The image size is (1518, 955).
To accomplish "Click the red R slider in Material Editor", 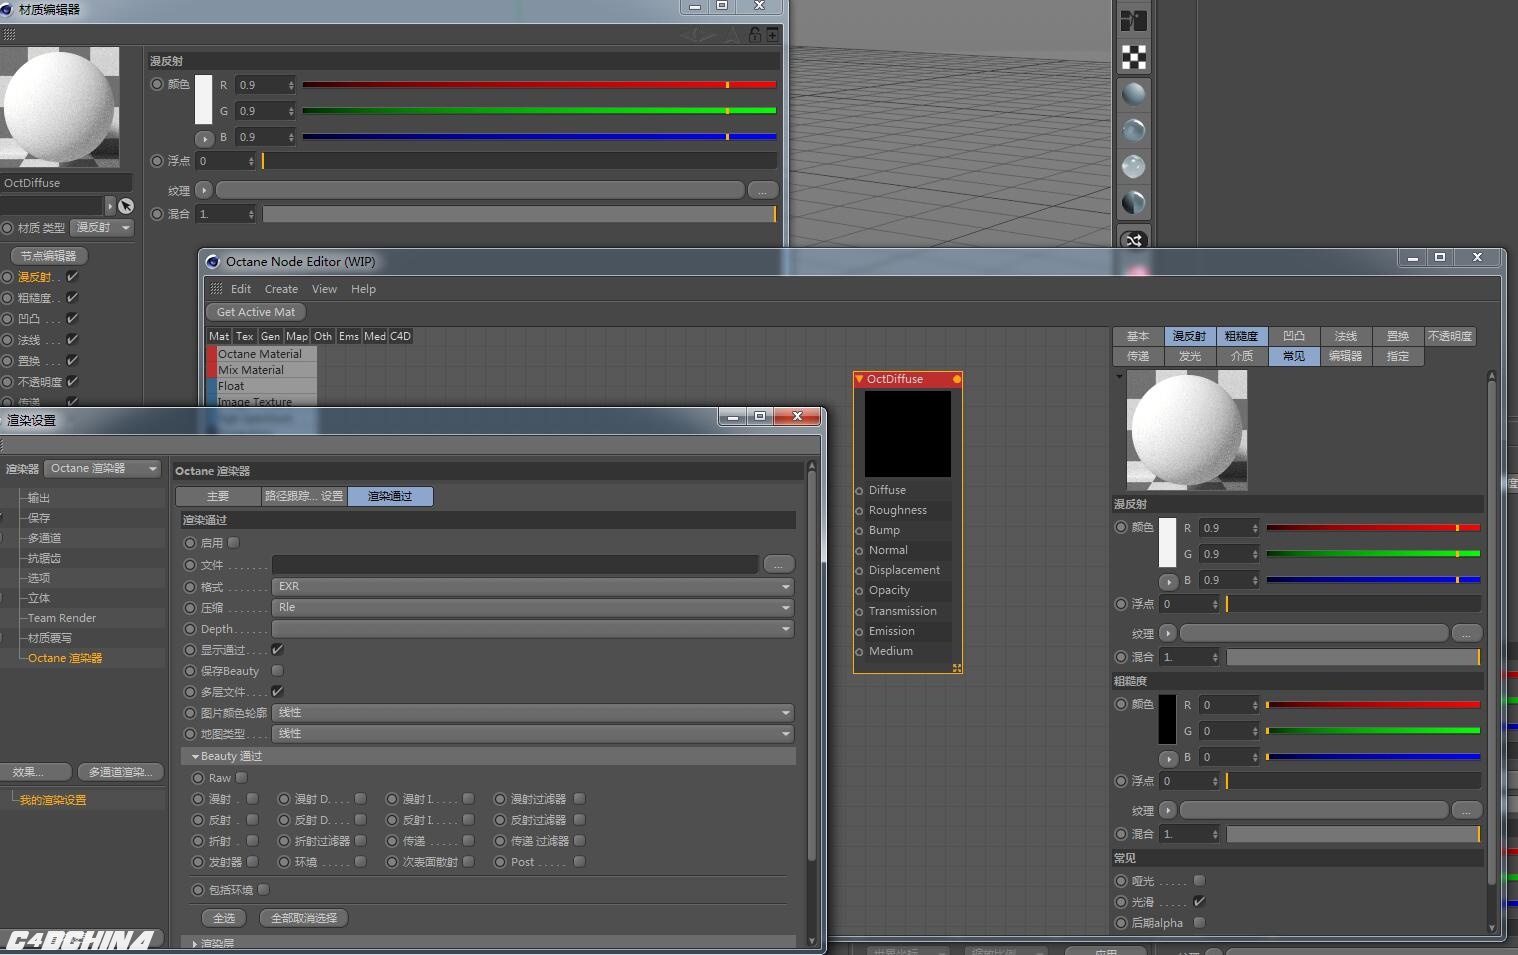I will (x=539, y=85).
